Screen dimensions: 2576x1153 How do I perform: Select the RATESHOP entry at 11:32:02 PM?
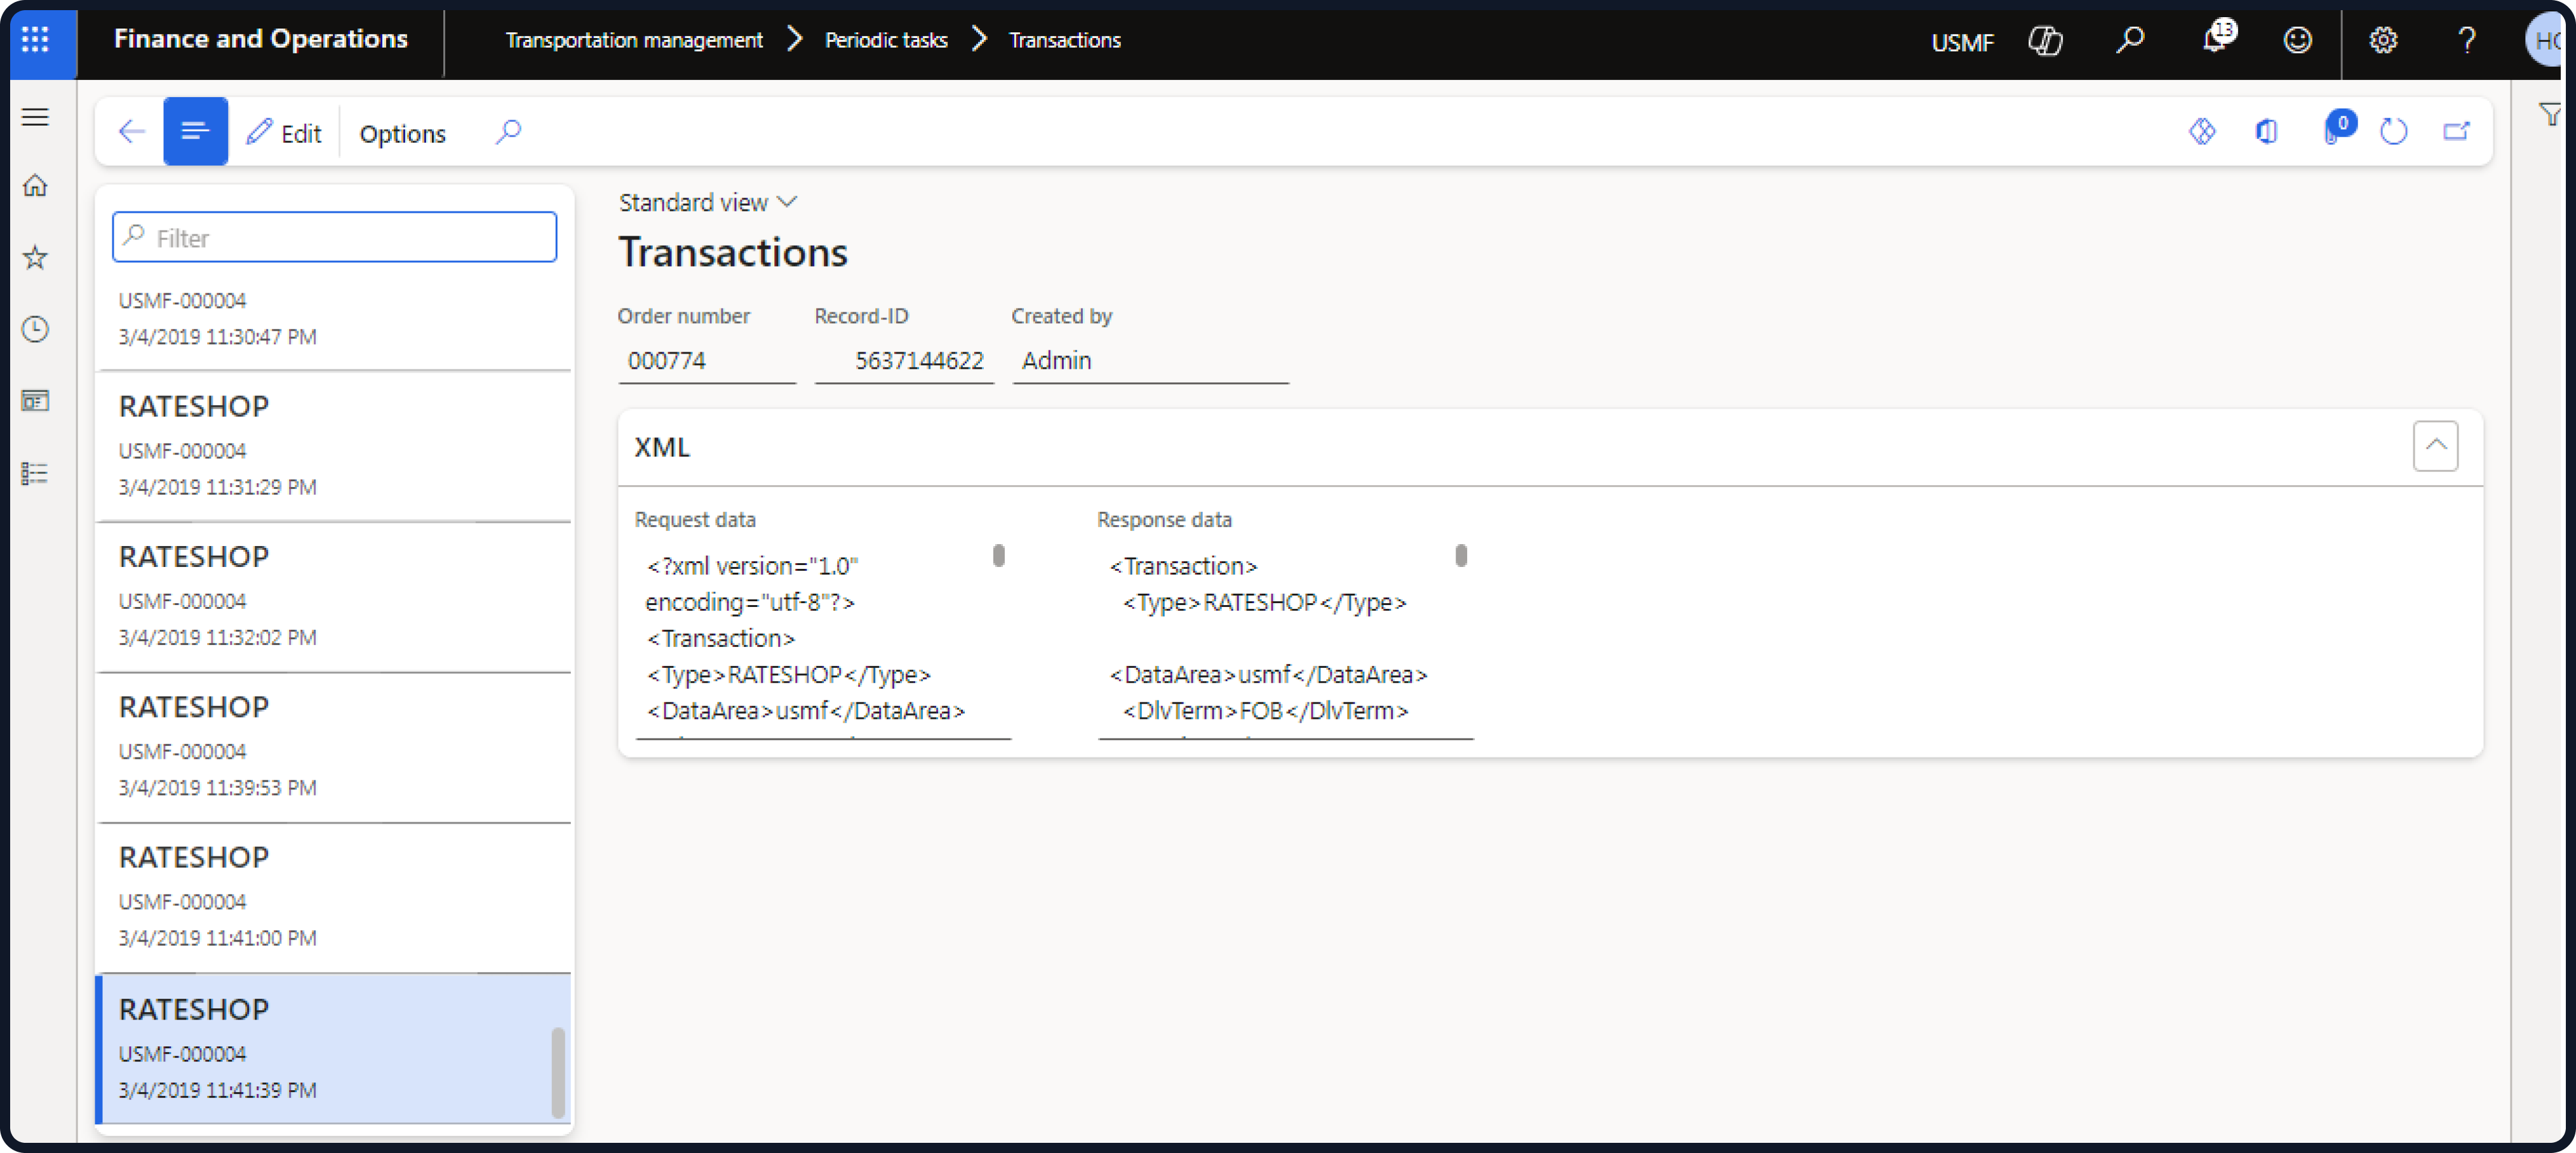333,597
